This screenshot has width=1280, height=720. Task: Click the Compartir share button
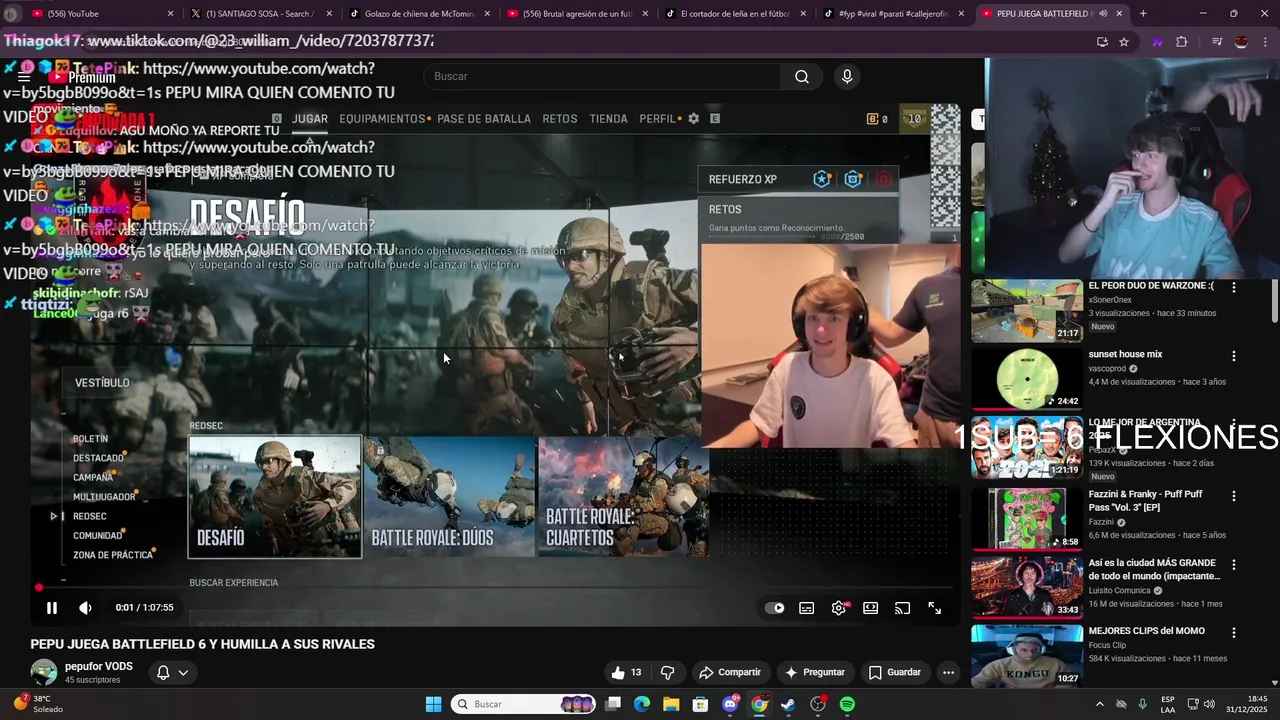730,672
